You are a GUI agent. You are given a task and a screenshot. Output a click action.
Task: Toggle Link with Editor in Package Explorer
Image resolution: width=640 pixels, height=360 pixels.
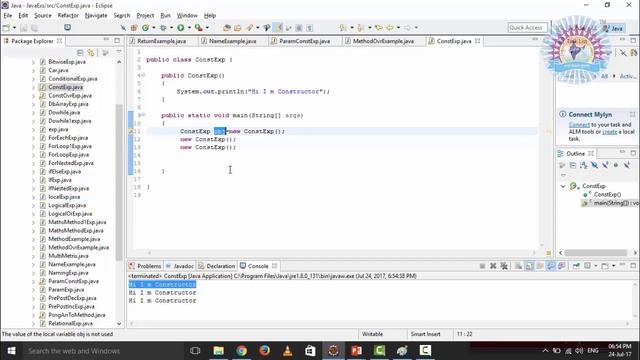click(91, 53)
